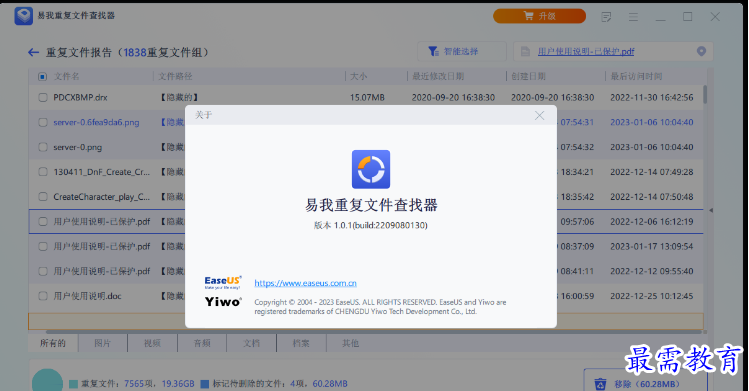
Task: Check the 130411_DnF_Create_Cr... checkbox
Action: (43, 172)
